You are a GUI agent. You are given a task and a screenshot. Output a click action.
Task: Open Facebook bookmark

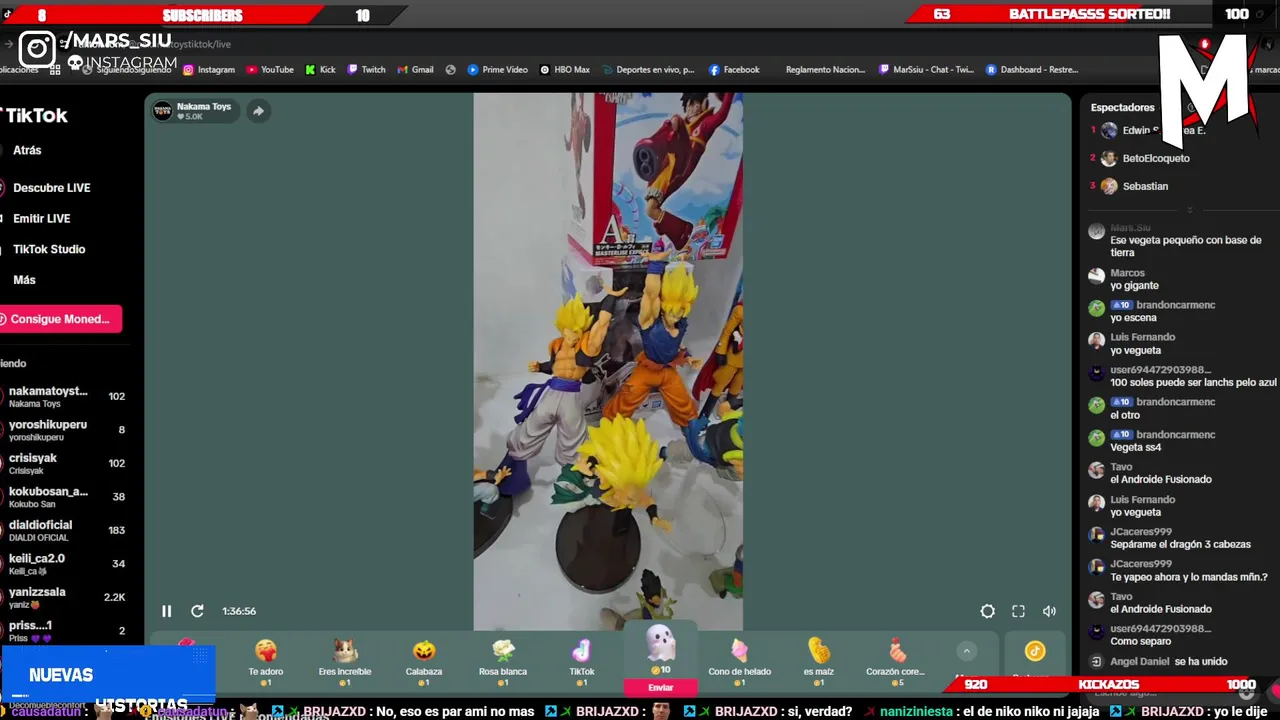click(x=734, y=70)
